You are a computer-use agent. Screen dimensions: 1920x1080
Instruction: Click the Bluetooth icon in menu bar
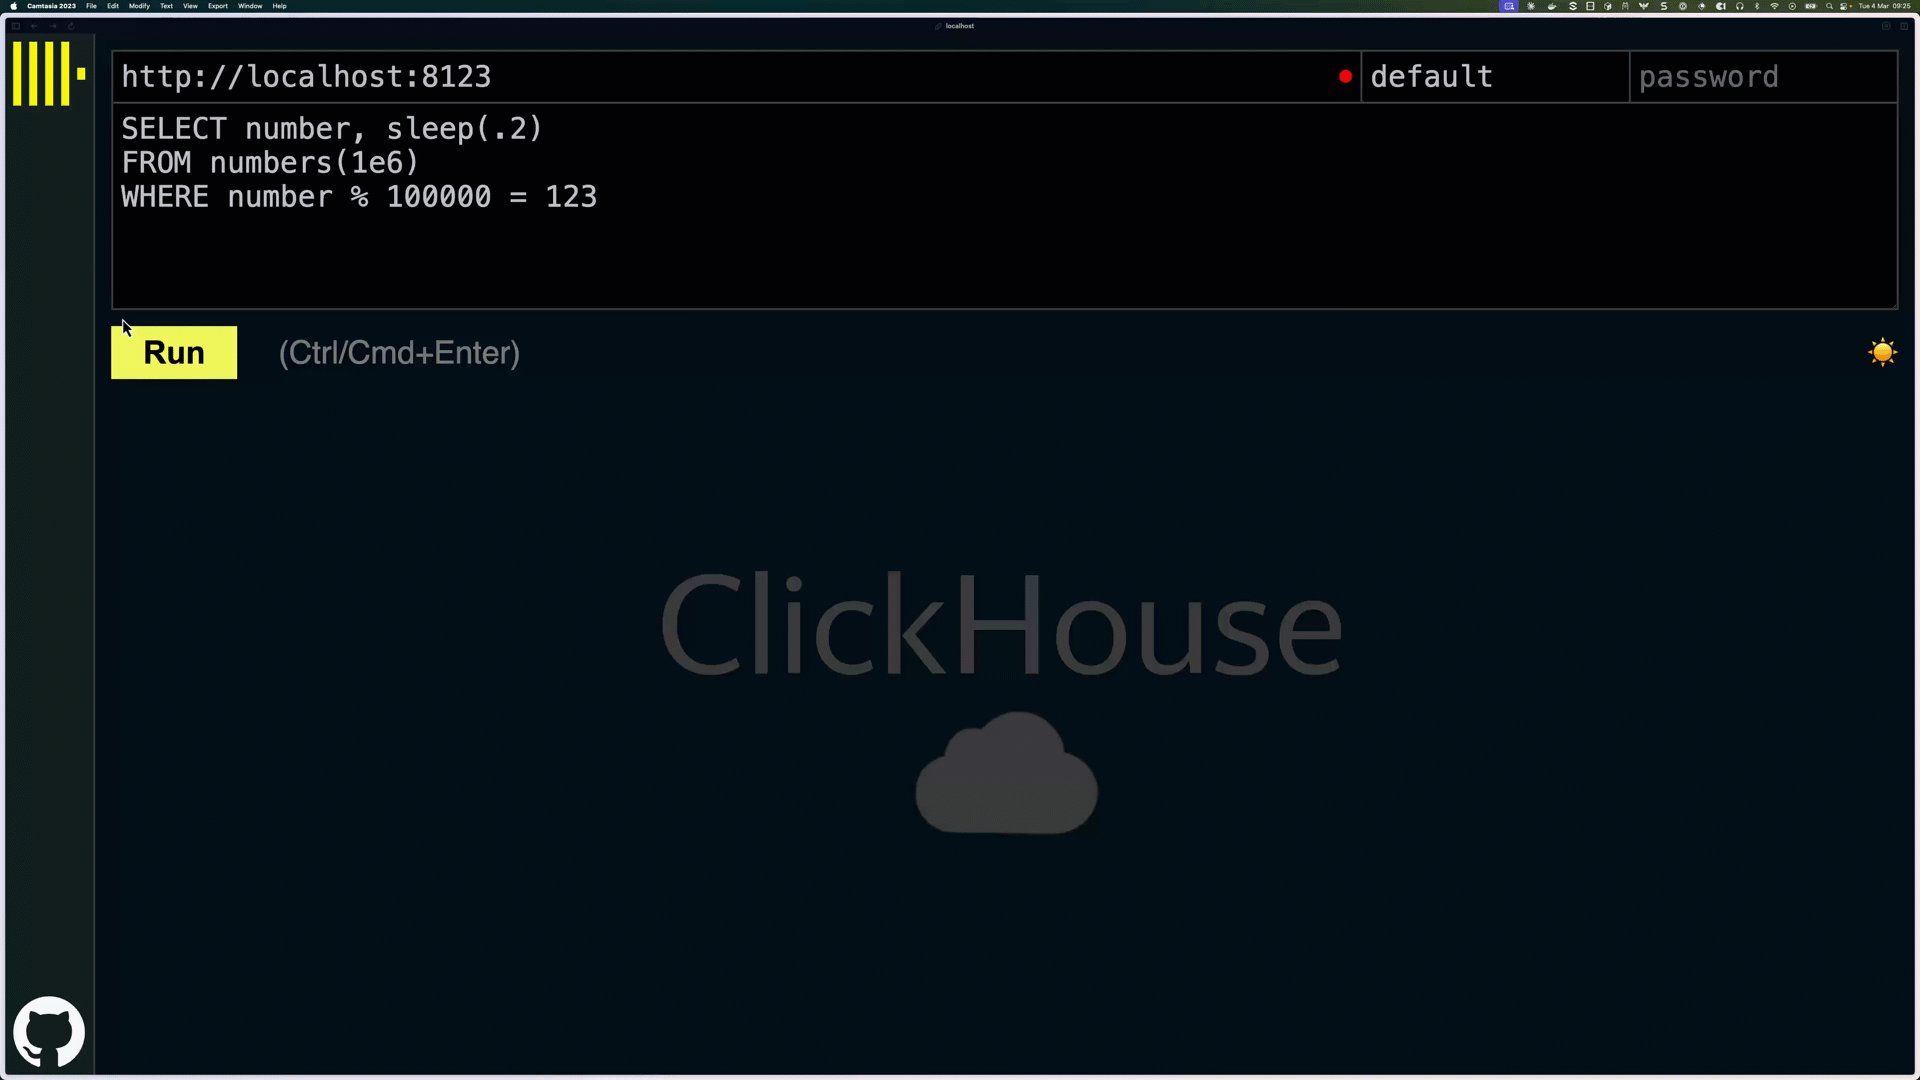click(1757, 6)
